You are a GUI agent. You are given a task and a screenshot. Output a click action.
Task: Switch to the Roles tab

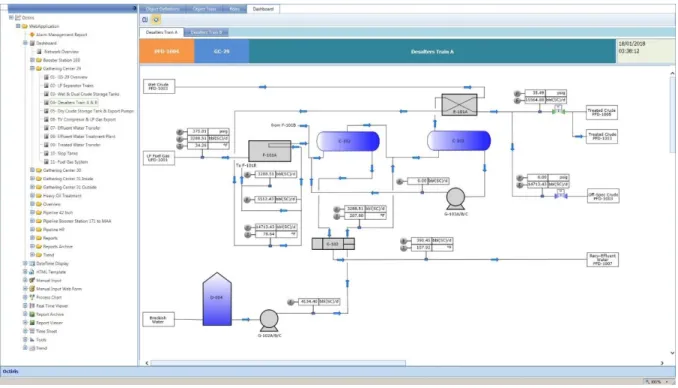[x=234, y=9]
